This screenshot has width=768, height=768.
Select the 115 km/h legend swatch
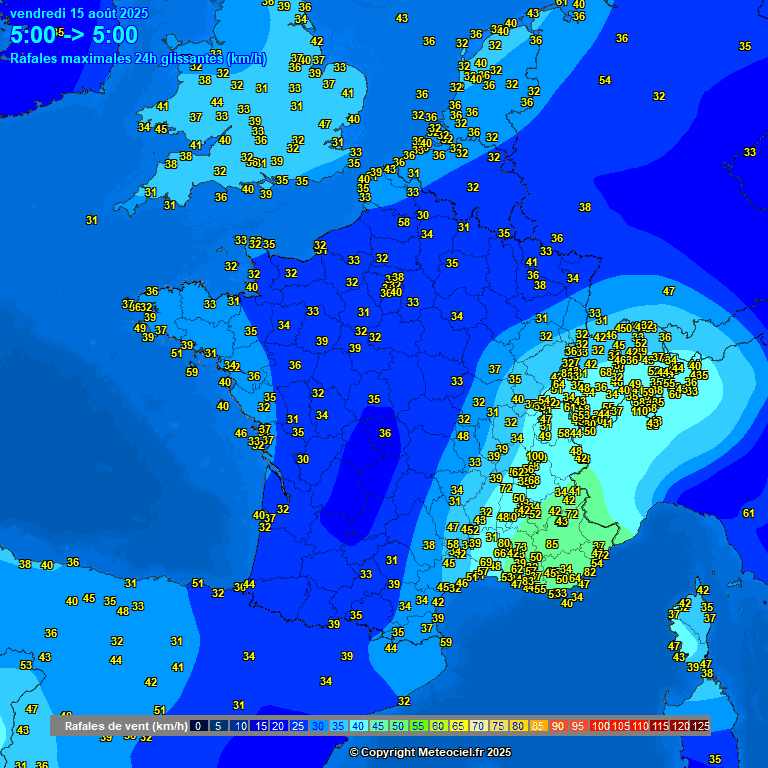[660, 726]
